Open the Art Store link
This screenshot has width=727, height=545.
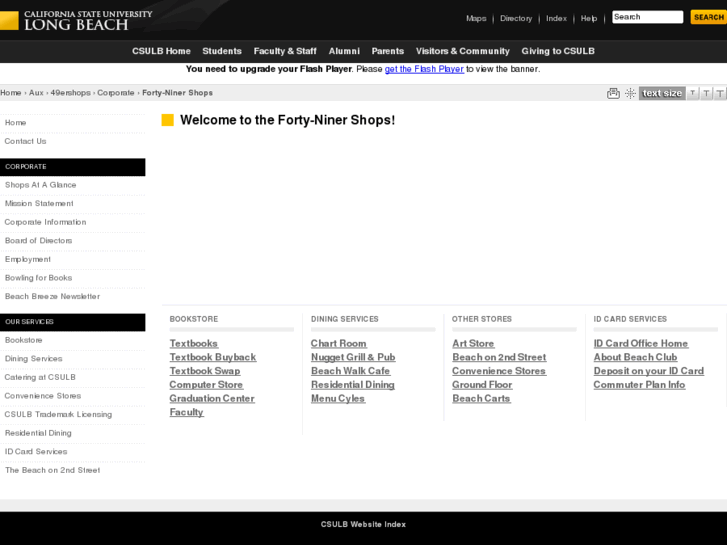tap(473, 344)
